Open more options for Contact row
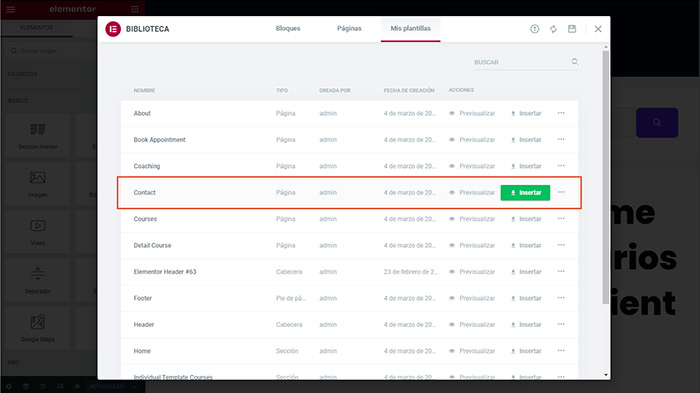 click(x=561, y=192)
